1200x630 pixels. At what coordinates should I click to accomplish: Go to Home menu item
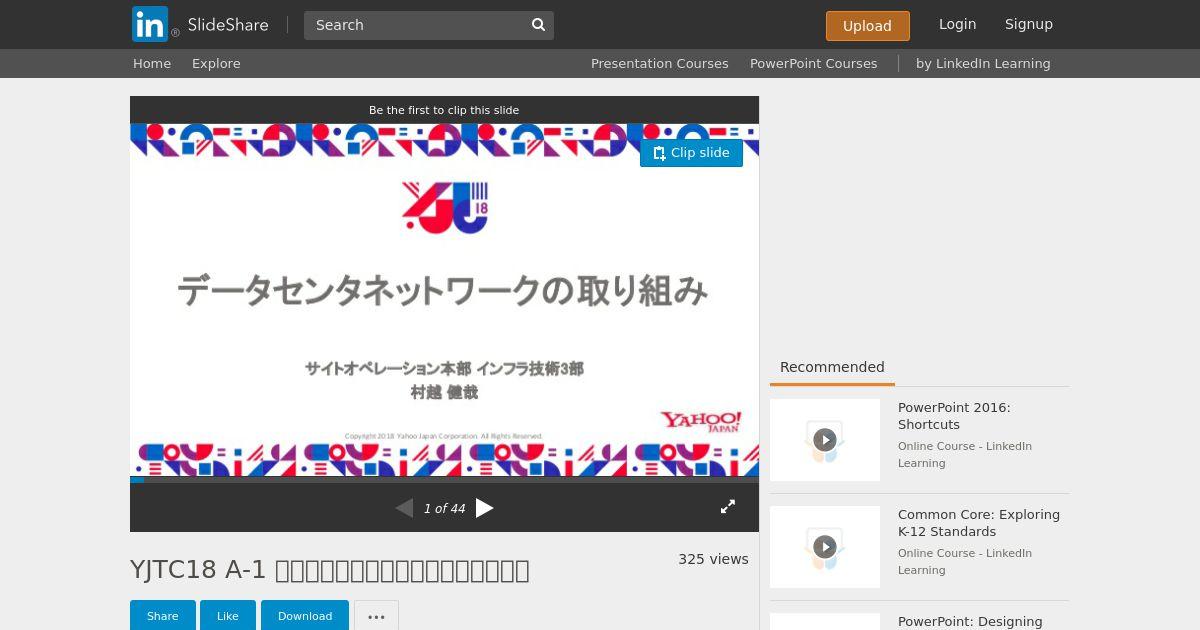(x=152, y=63)
